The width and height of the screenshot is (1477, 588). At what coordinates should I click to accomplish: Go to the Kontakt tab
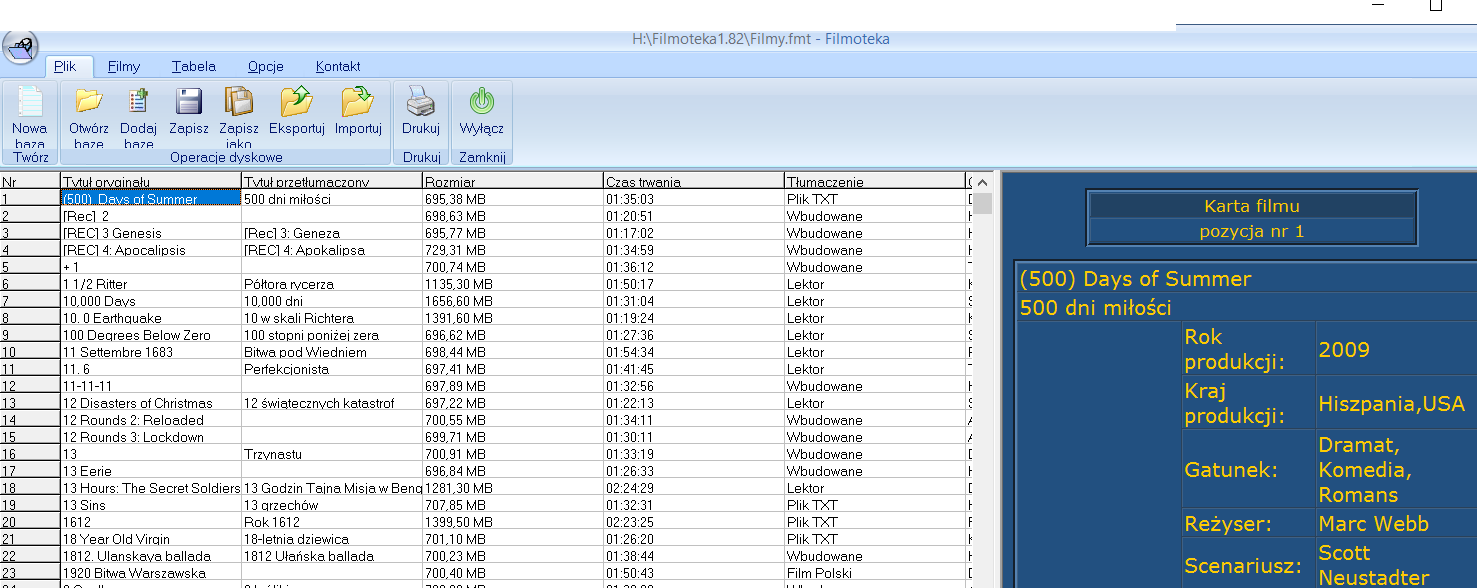pos(338,67)
